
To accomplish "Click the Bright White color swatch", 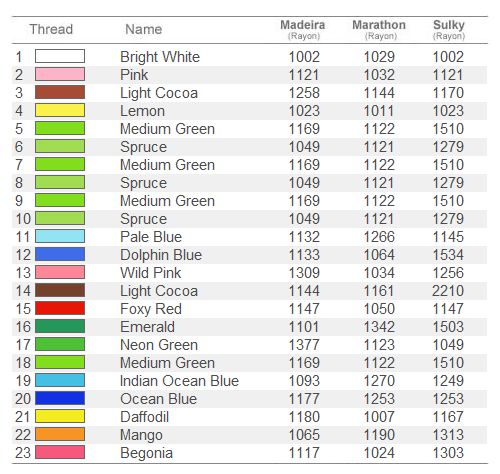I will (x=60, y=56).
